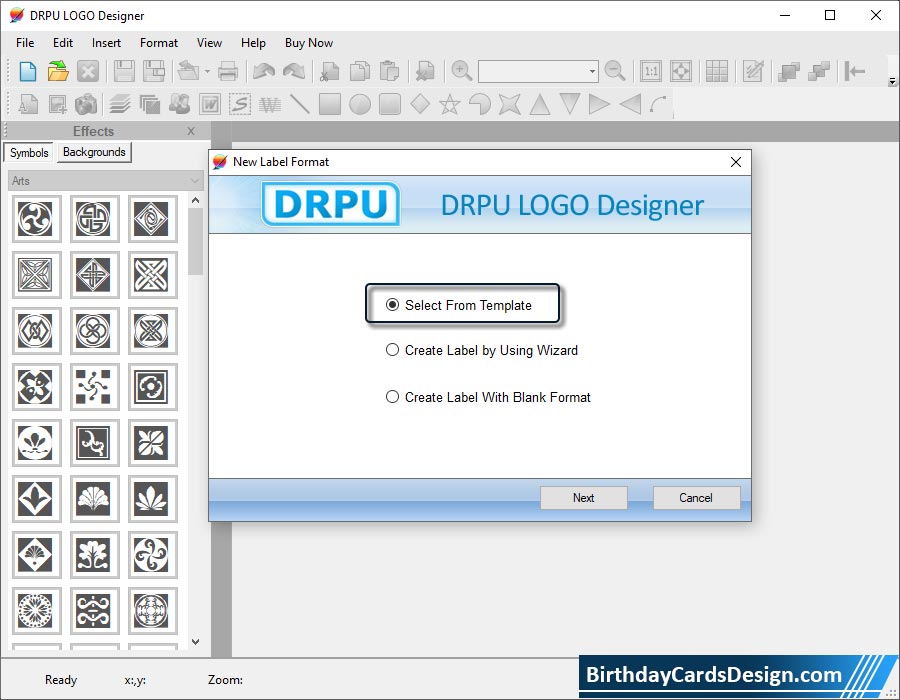Image resolution: width=900 pixels, height=700 pixels.
Task: Click the Save floppy disk icon
Action: (x=124, y=71)
